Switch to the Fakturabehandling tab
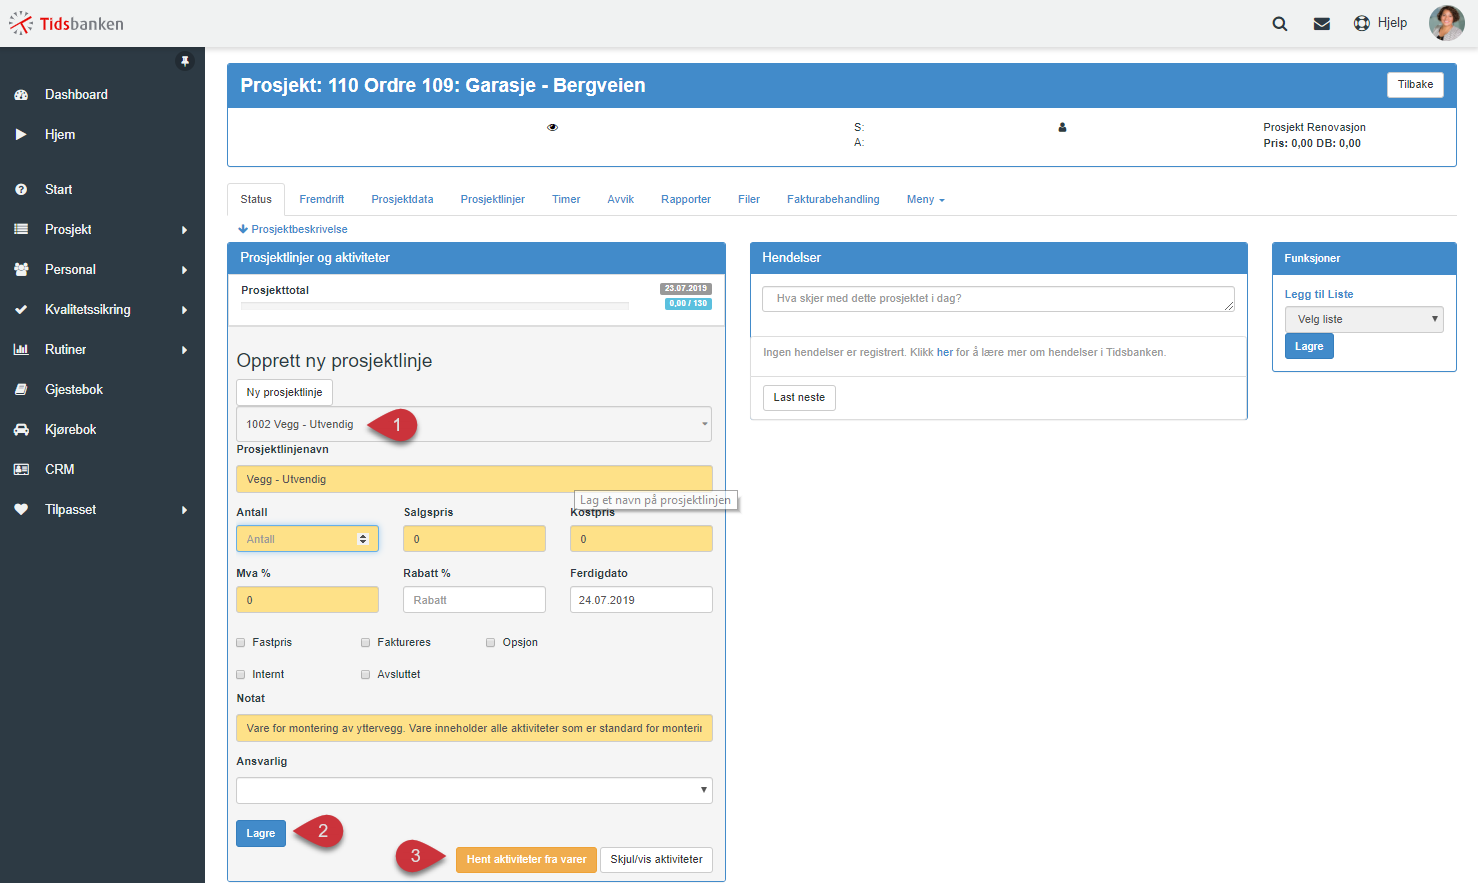Viewport: 1478px width, 883px height. coord(833,199)
